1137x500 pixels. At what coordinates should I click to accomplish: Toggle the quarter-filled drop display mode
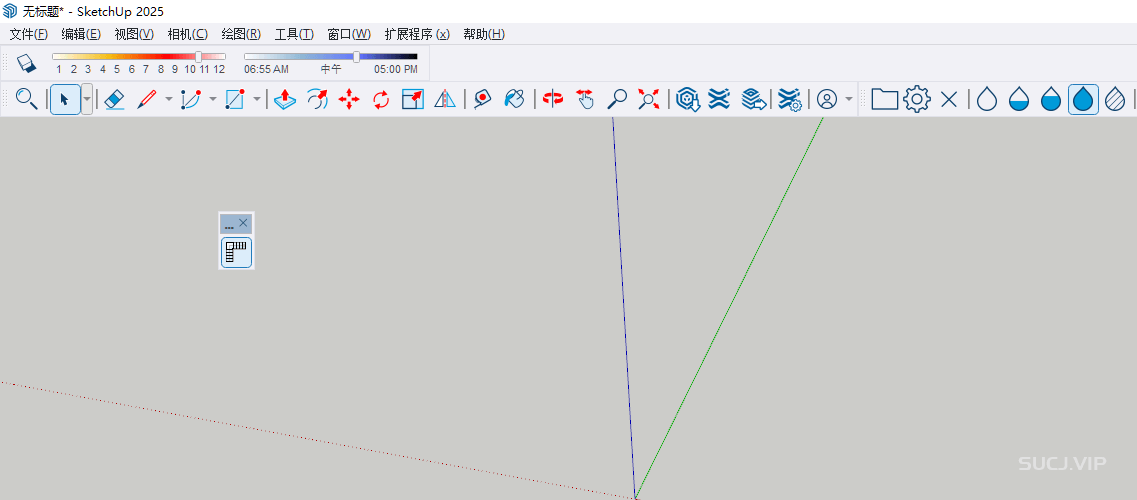coord(1019,99)
